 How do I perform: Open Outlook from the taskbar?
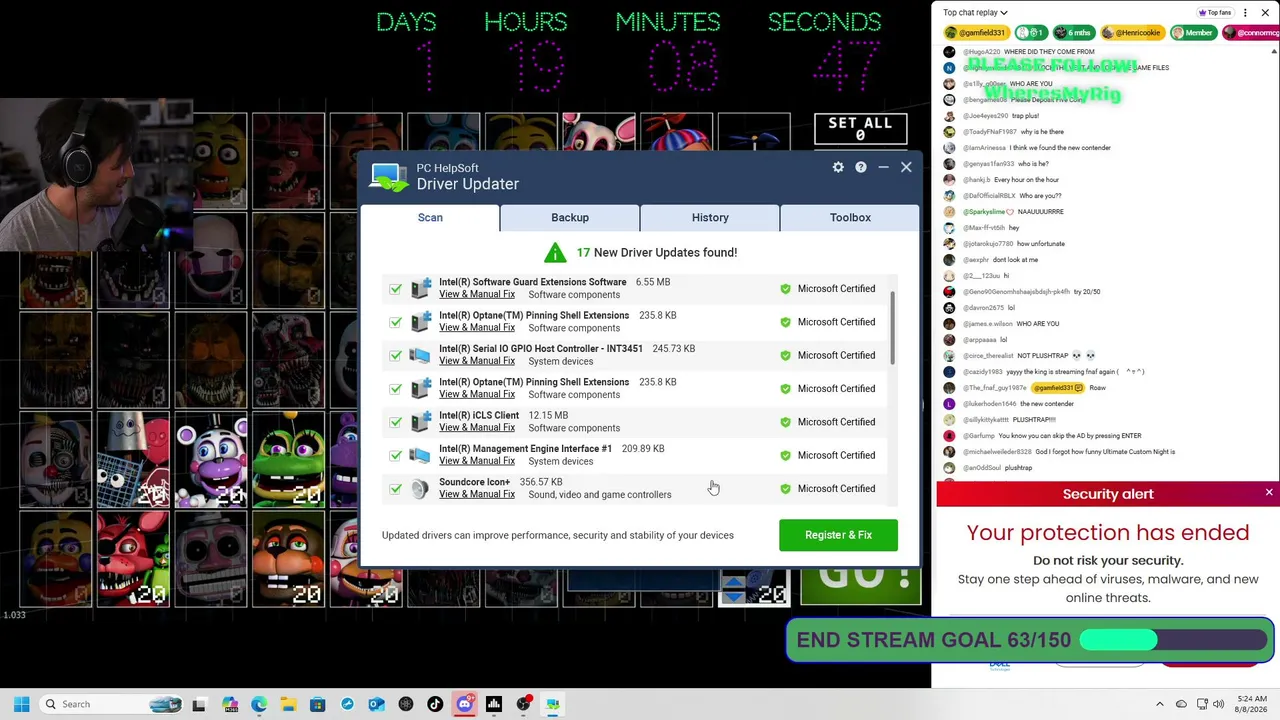[376, 704]
